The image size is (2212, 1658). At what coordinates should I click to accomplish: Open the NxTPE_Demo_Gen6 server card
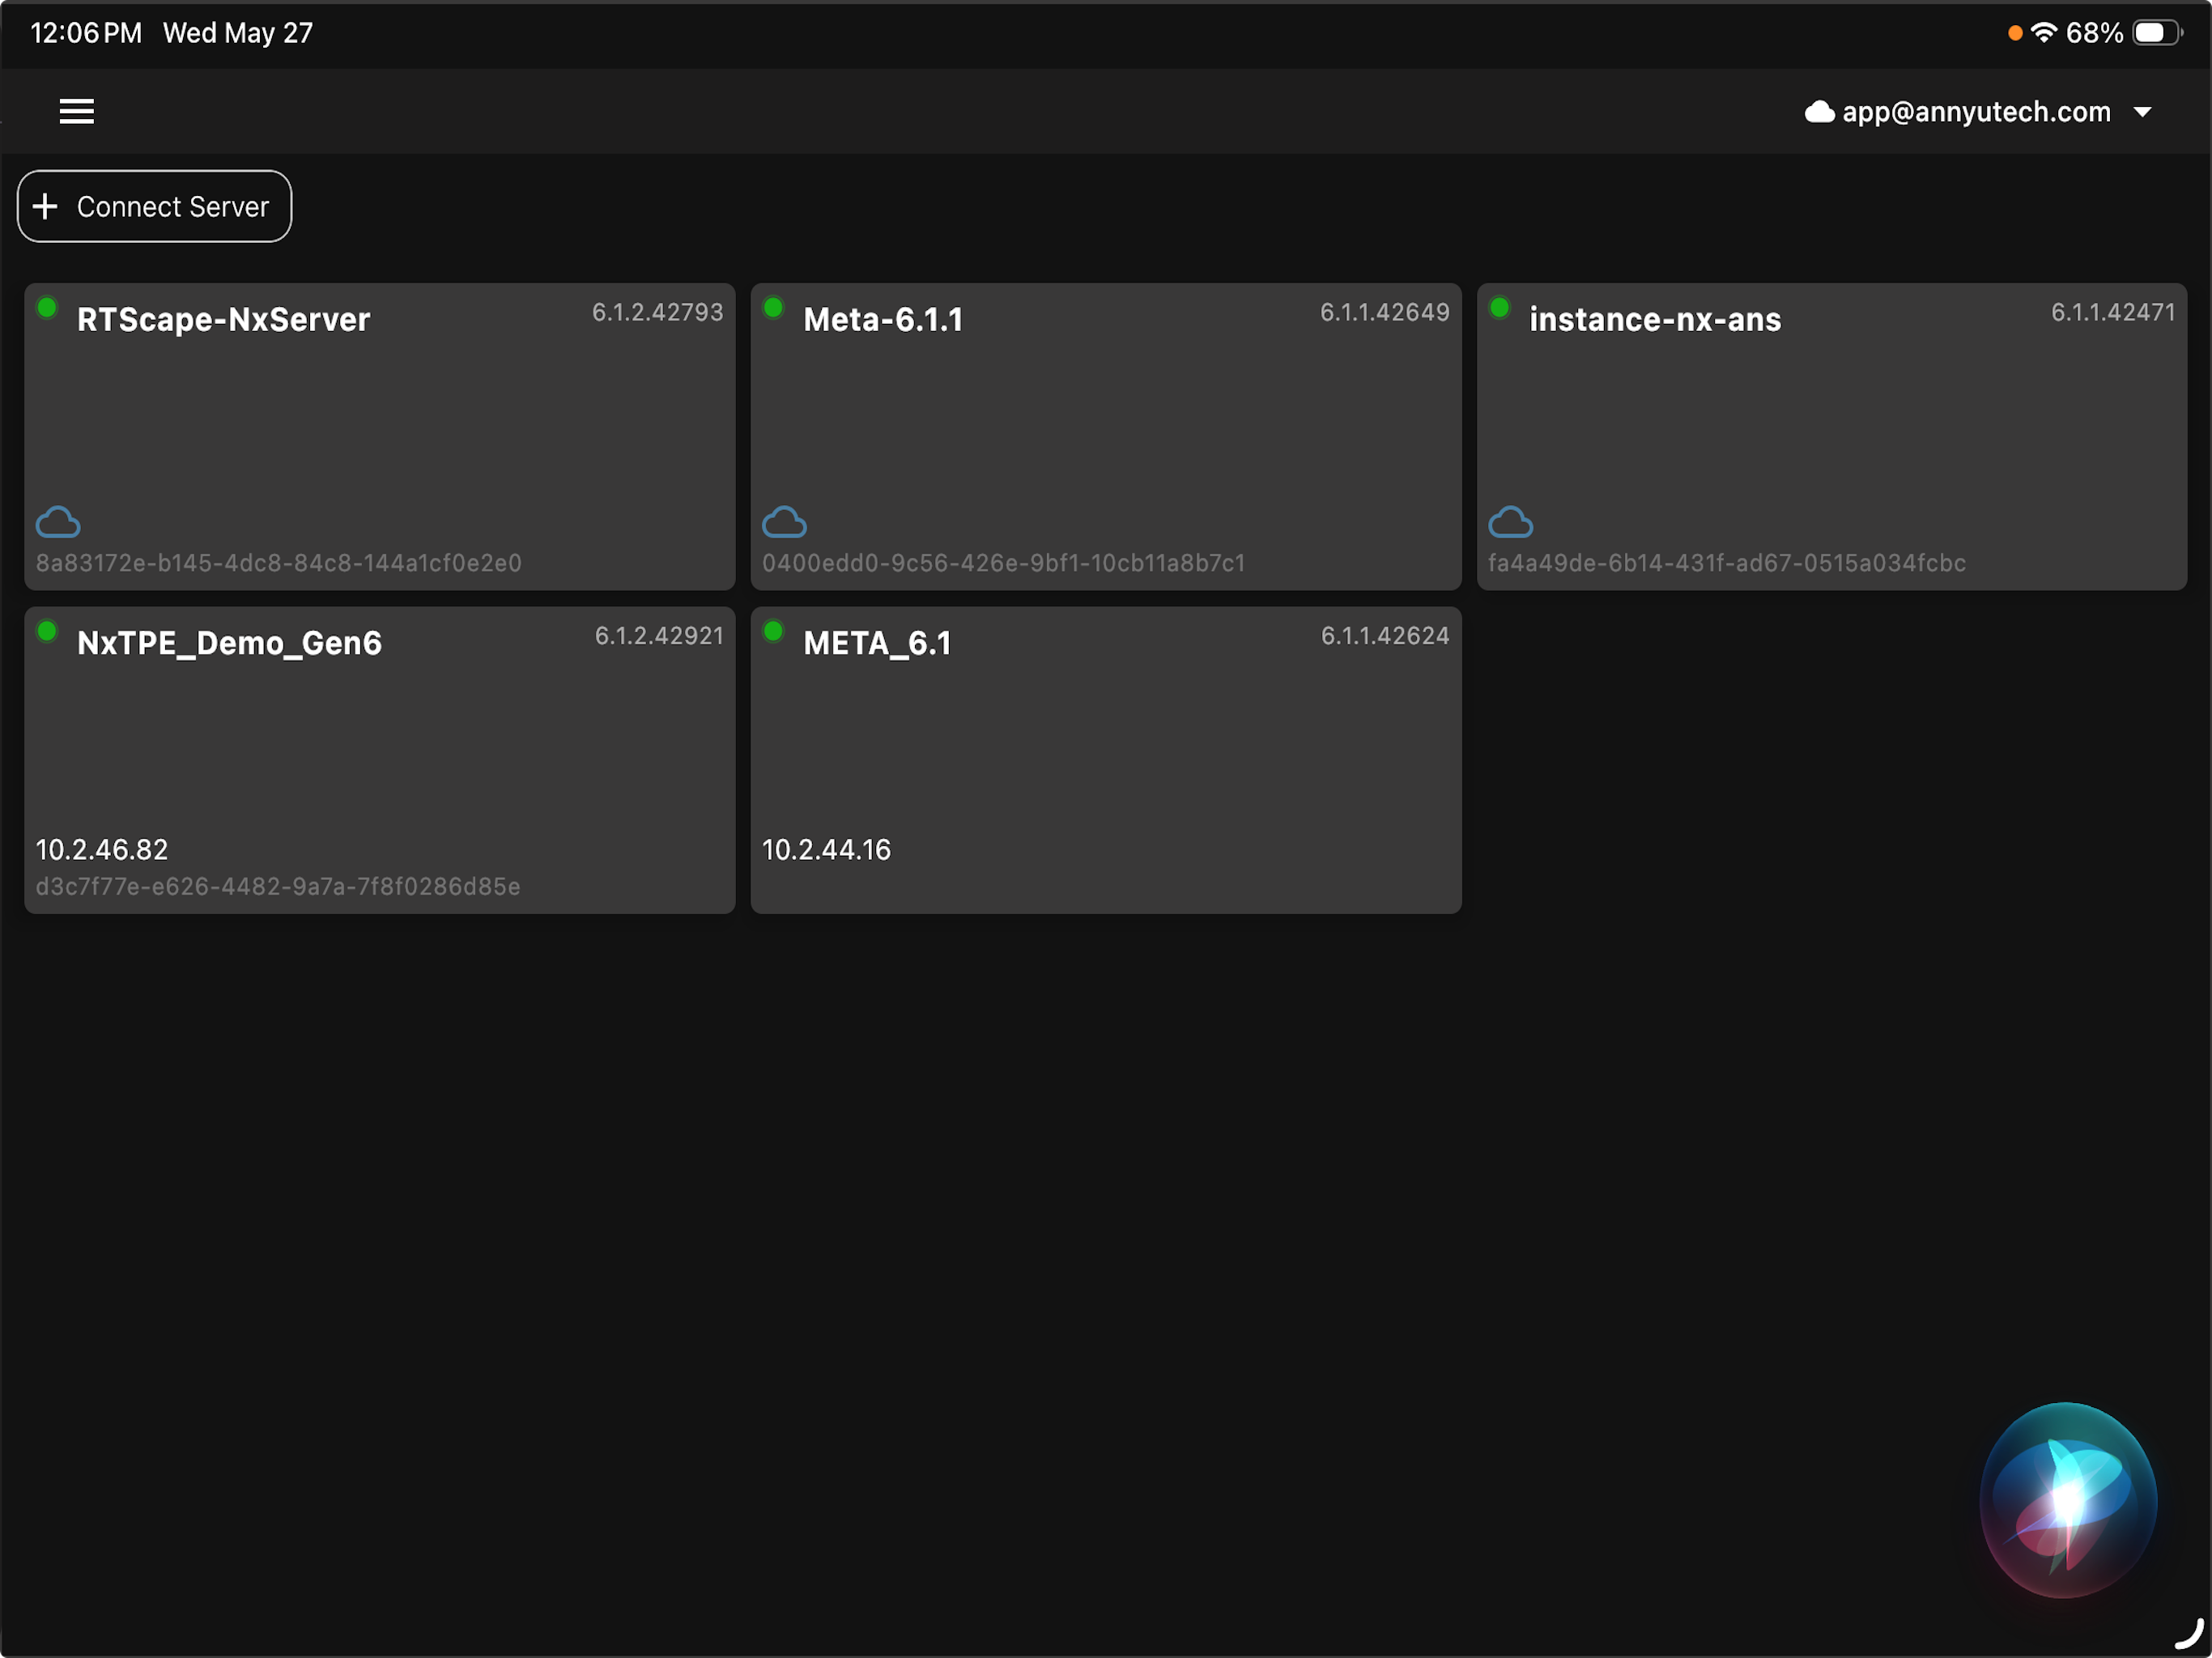[x=380, y=760]
